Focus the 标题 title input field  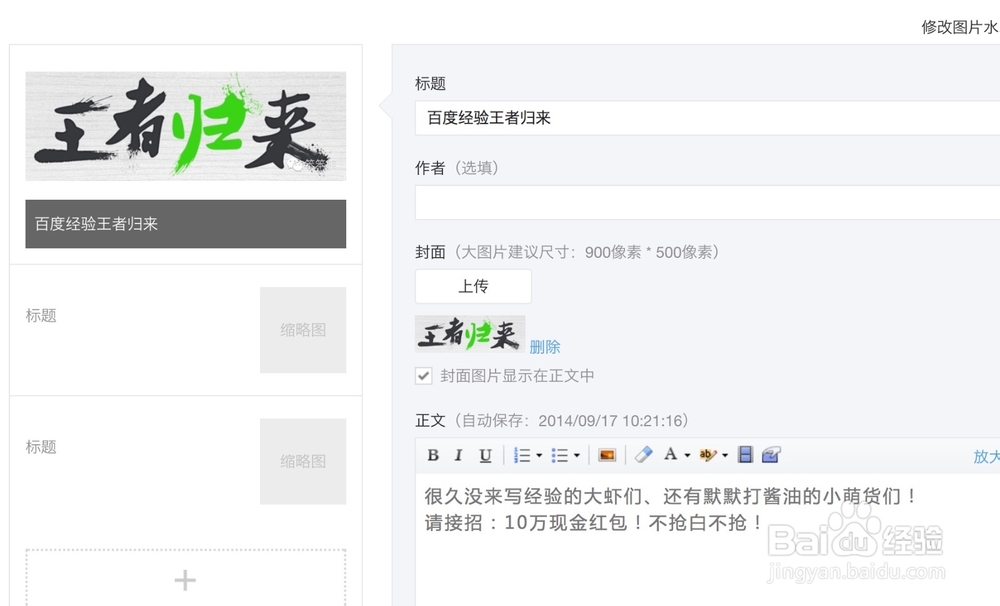[x=707, y=117]
